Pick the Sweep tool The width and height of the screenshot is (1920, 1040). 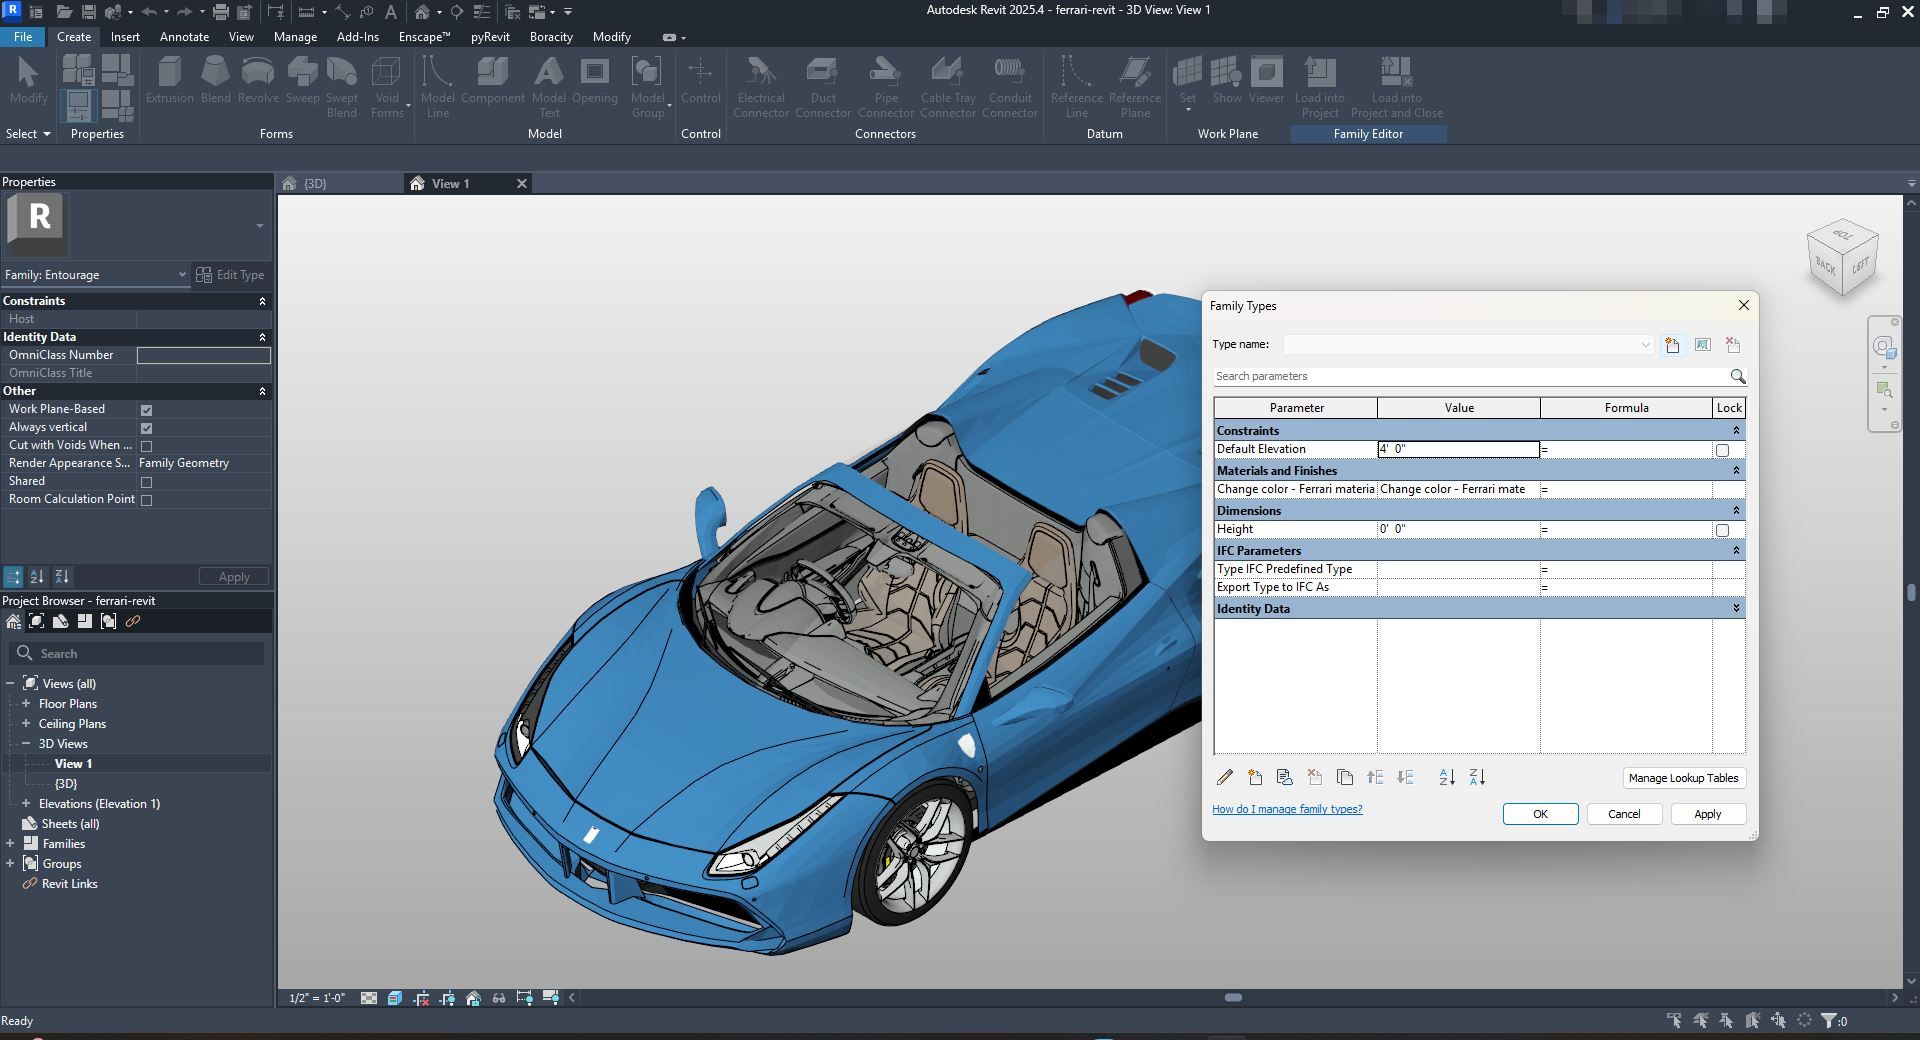(302, 80)
